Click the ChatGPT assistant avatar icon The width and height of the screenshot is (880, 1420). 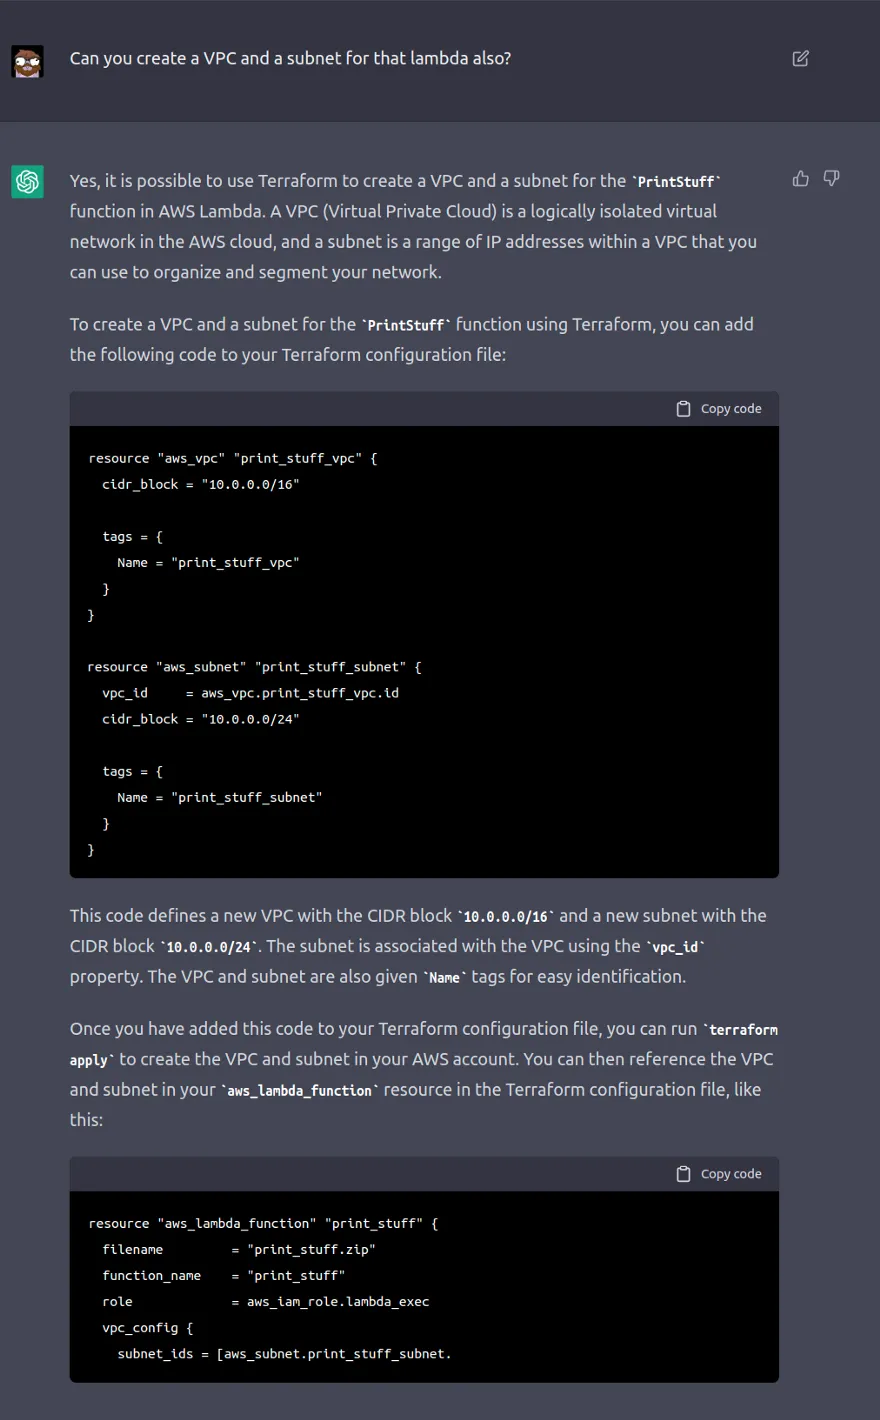pos(27,182)
